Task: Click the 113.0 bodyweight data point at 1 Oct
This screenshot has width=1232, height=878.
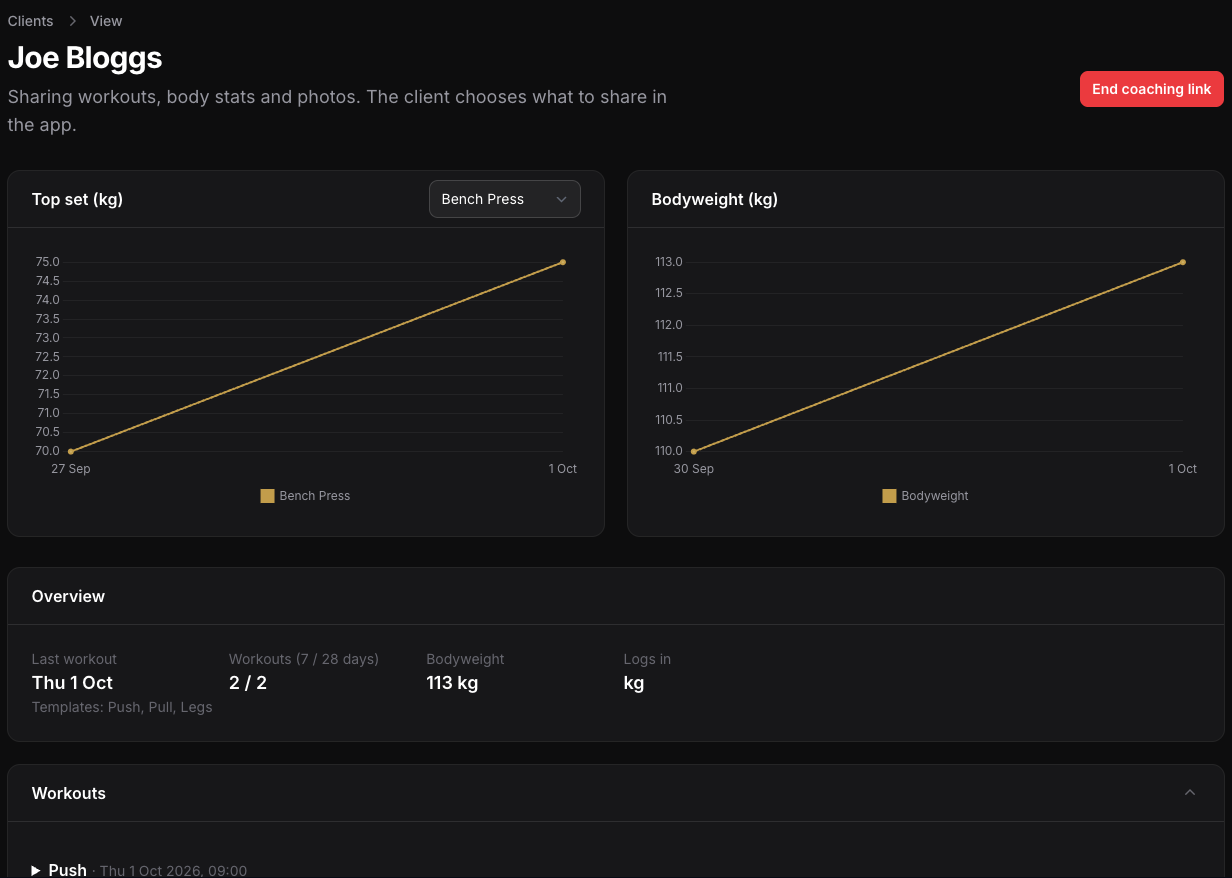Action: (x=1183, y=262)
